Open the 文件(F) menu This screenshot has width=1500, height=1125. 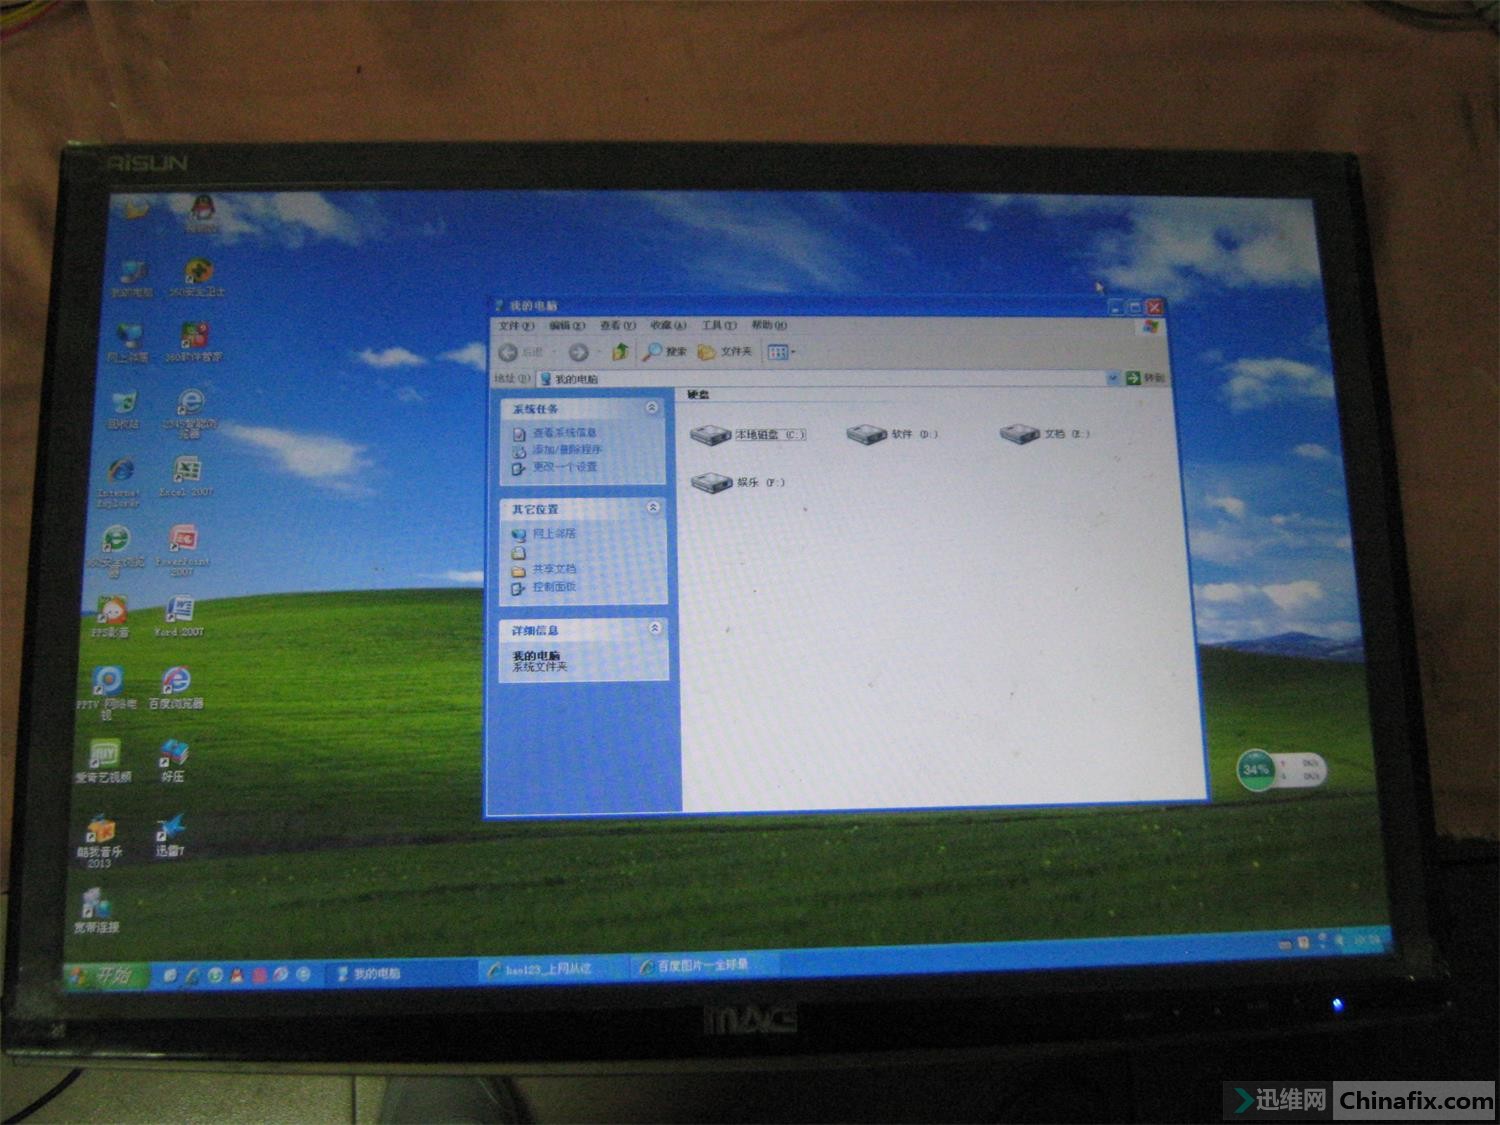[x=516, y=326]
